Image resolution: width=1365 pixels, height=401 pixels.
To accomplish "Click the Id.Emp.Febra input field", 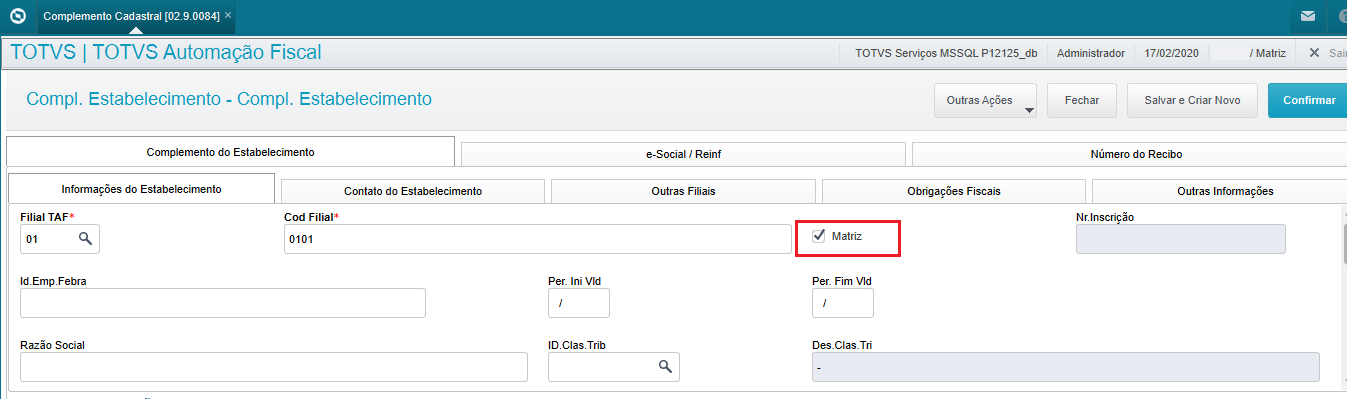I will coord(223,303).
